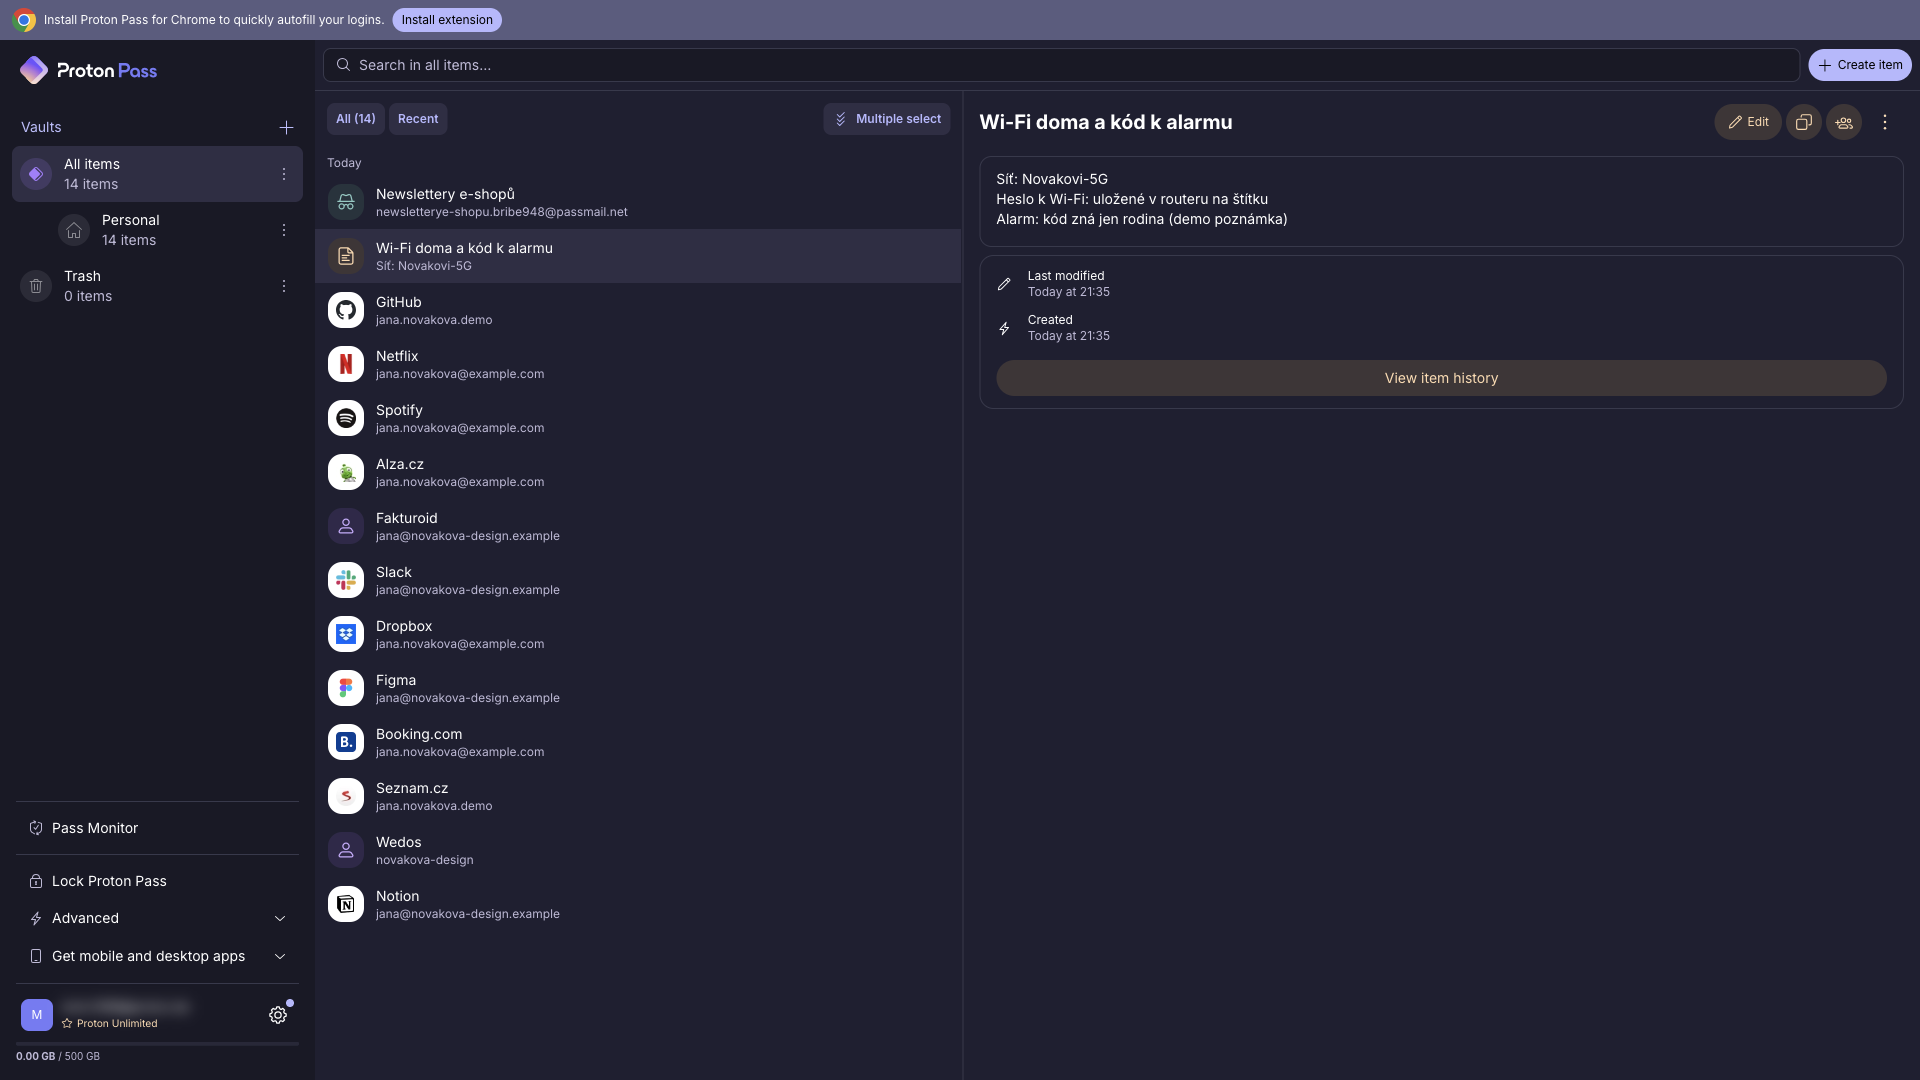The image size is (1920, 1080).
Task: Enable Multiple select mode
Action: click(x=887, y=119)
